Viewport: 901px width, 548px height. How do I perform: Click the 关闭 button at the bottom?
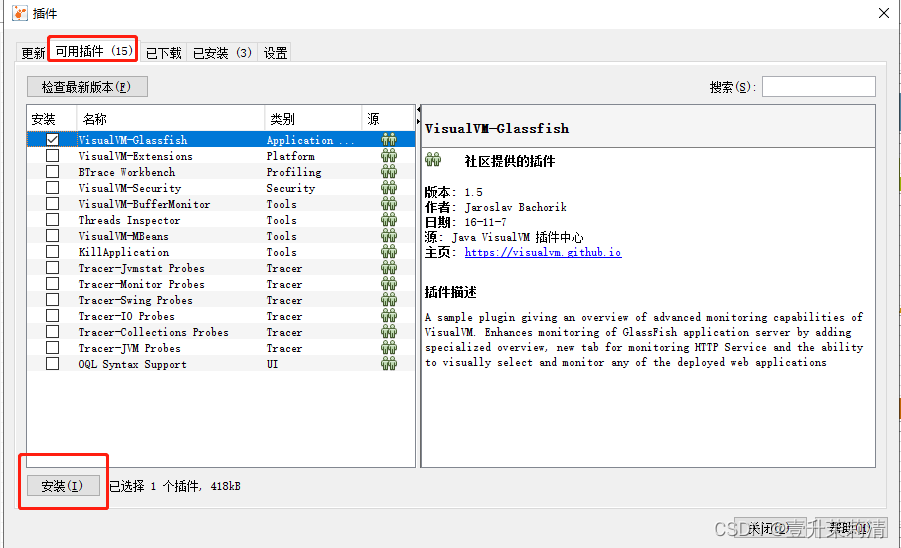769,528
